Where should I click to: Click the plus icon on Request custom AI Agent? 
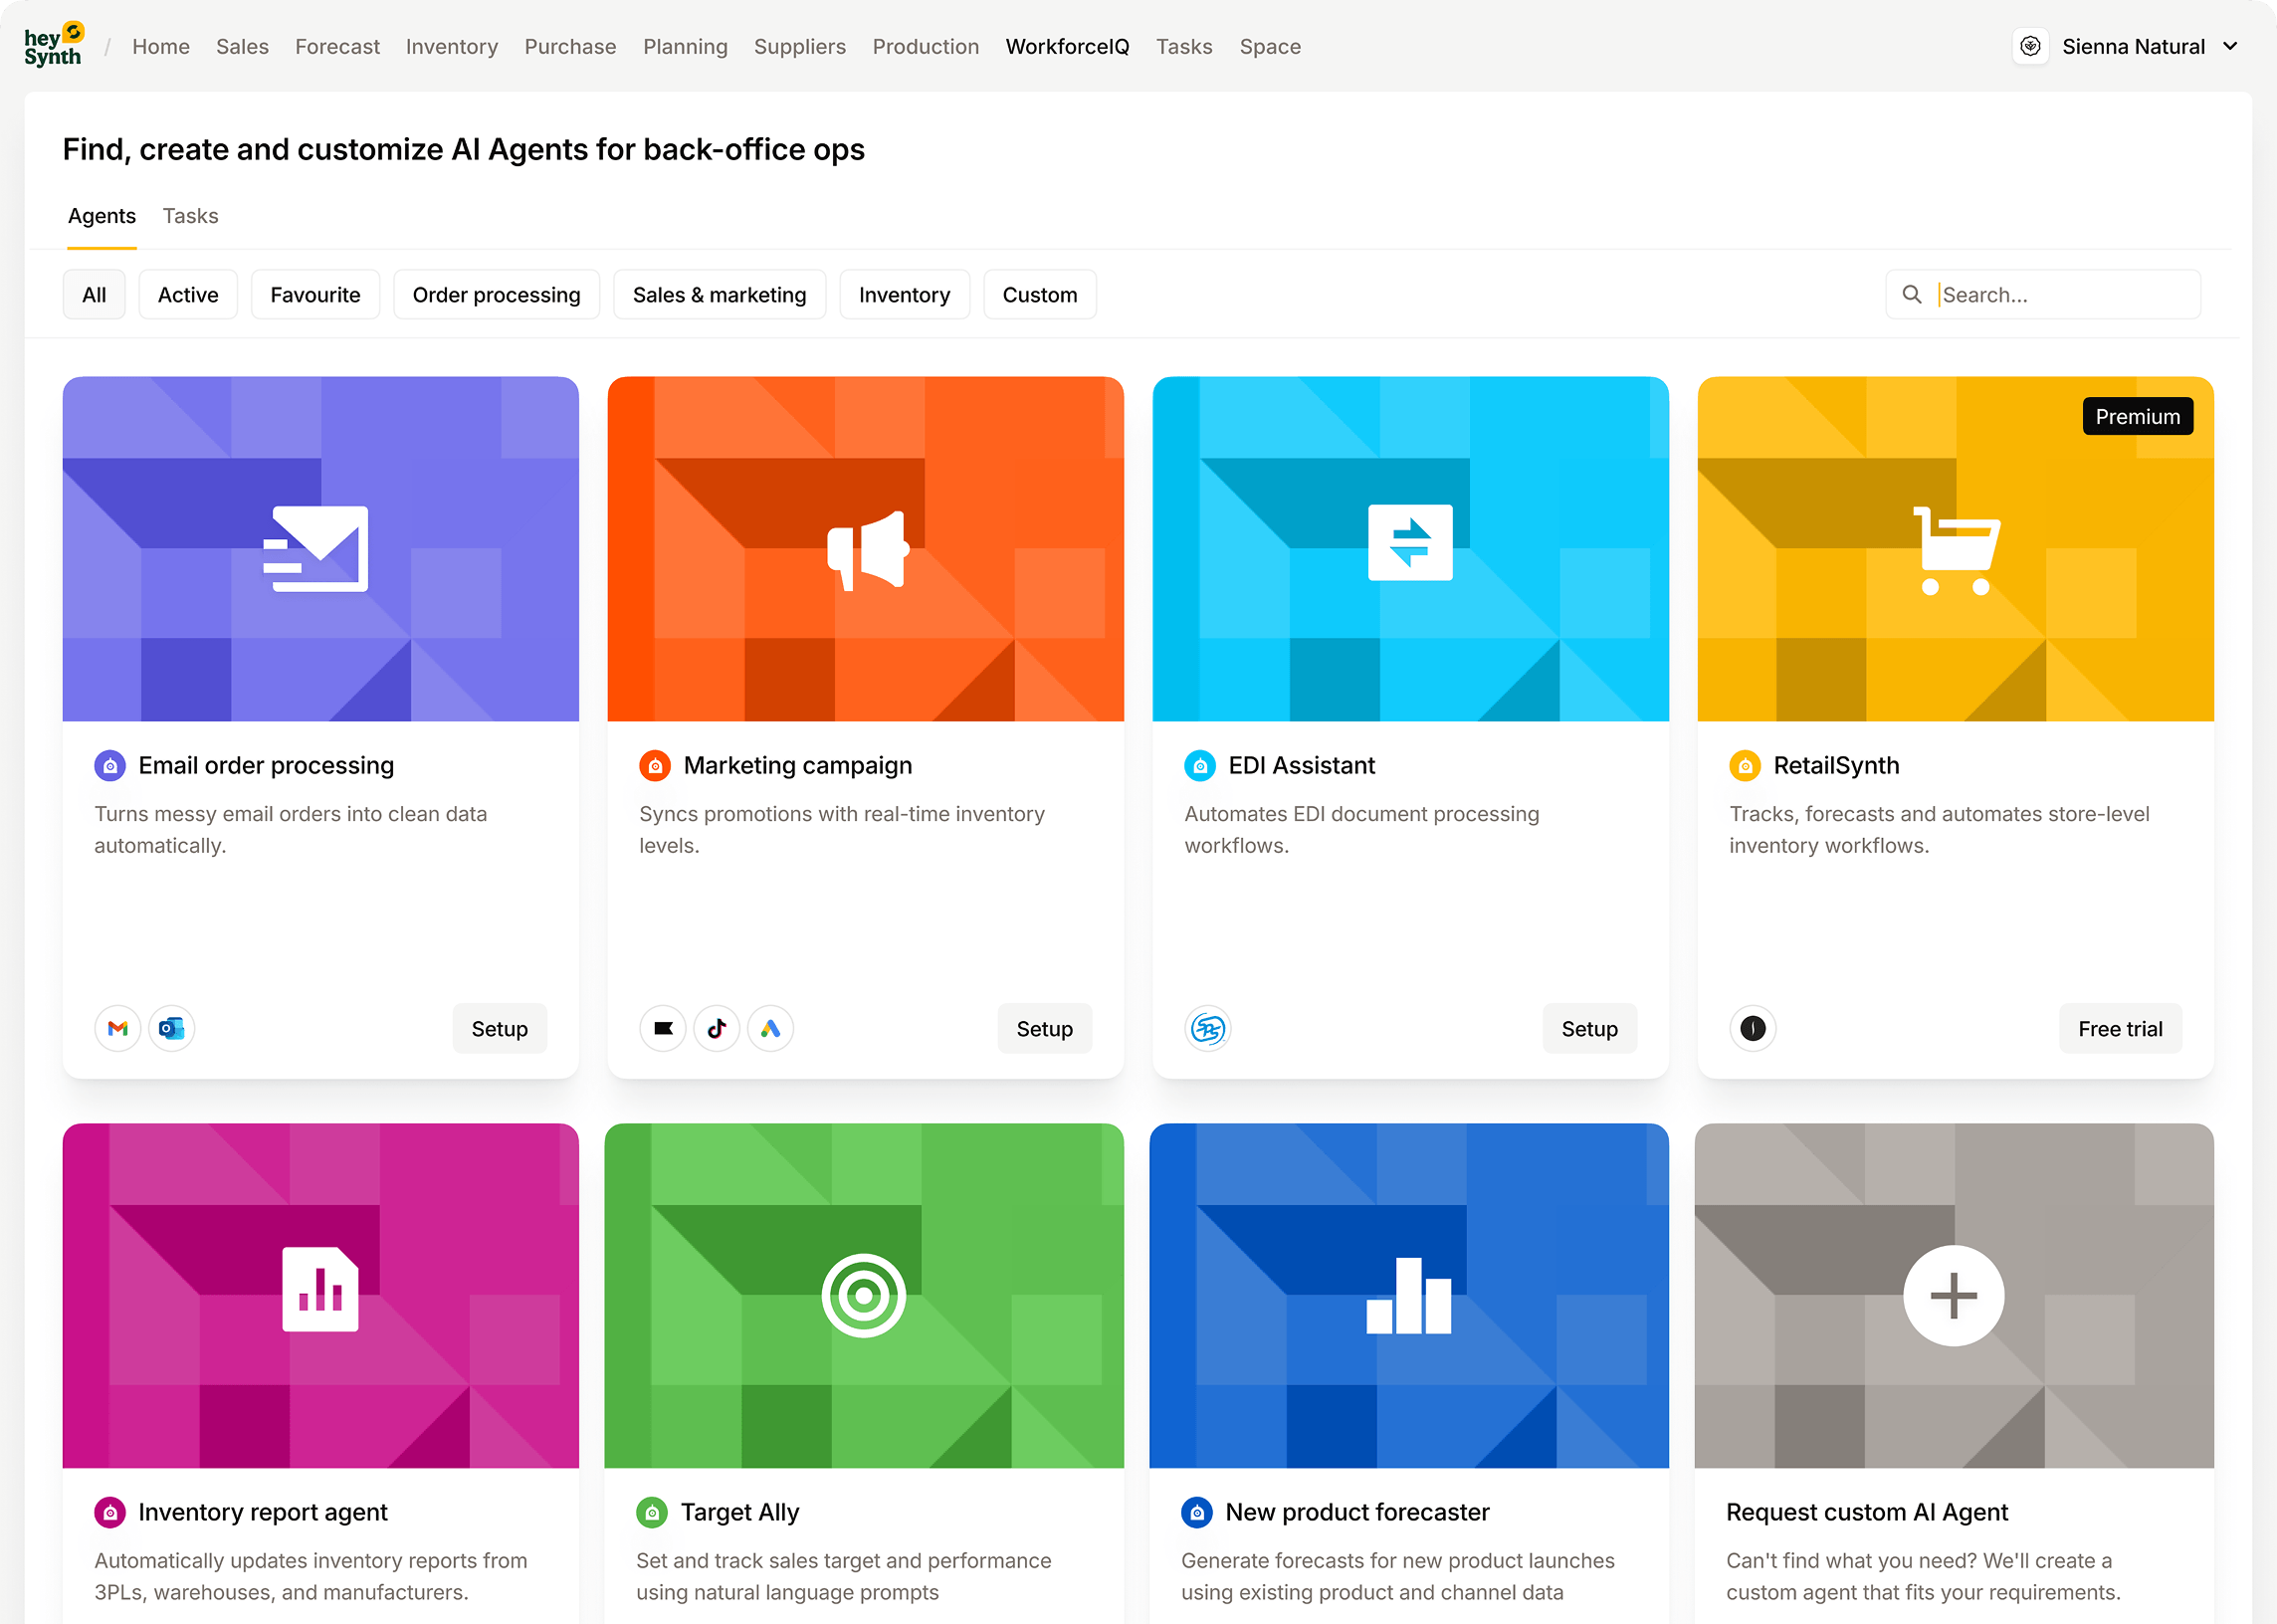pyautogui.click(x=1952, y=1295)
